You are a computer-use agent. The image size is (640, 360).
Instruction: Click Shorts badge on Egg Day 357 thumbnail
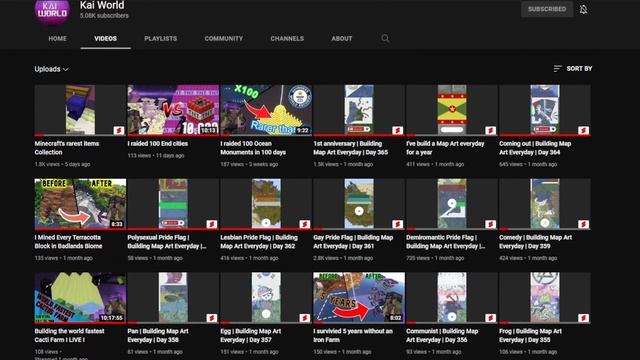[304, 318]
